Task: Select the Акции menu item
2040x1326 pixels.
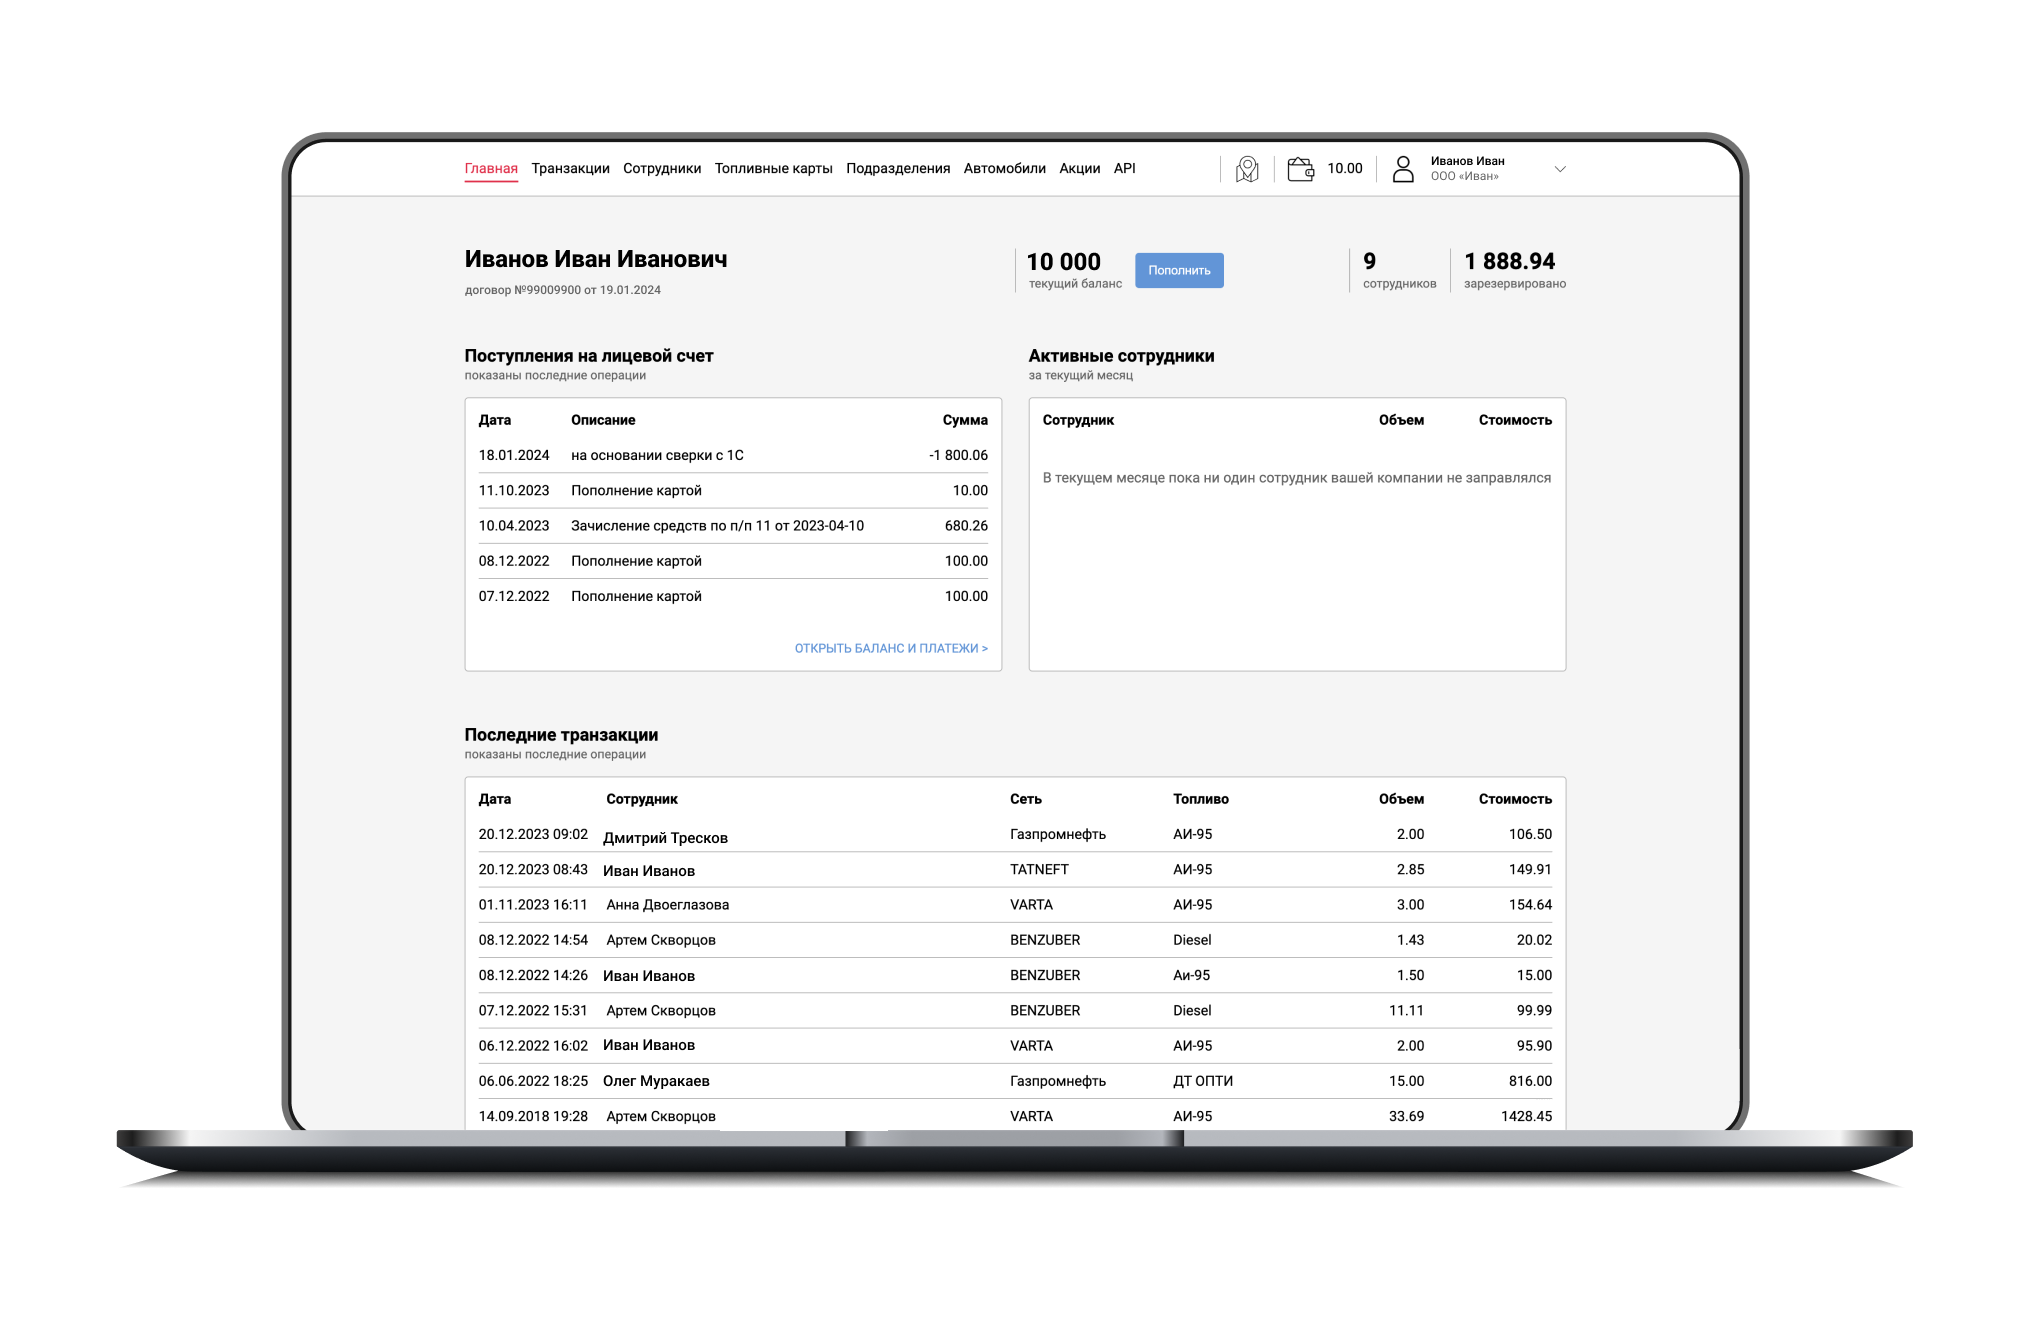Action: (x=1079, y=169)
